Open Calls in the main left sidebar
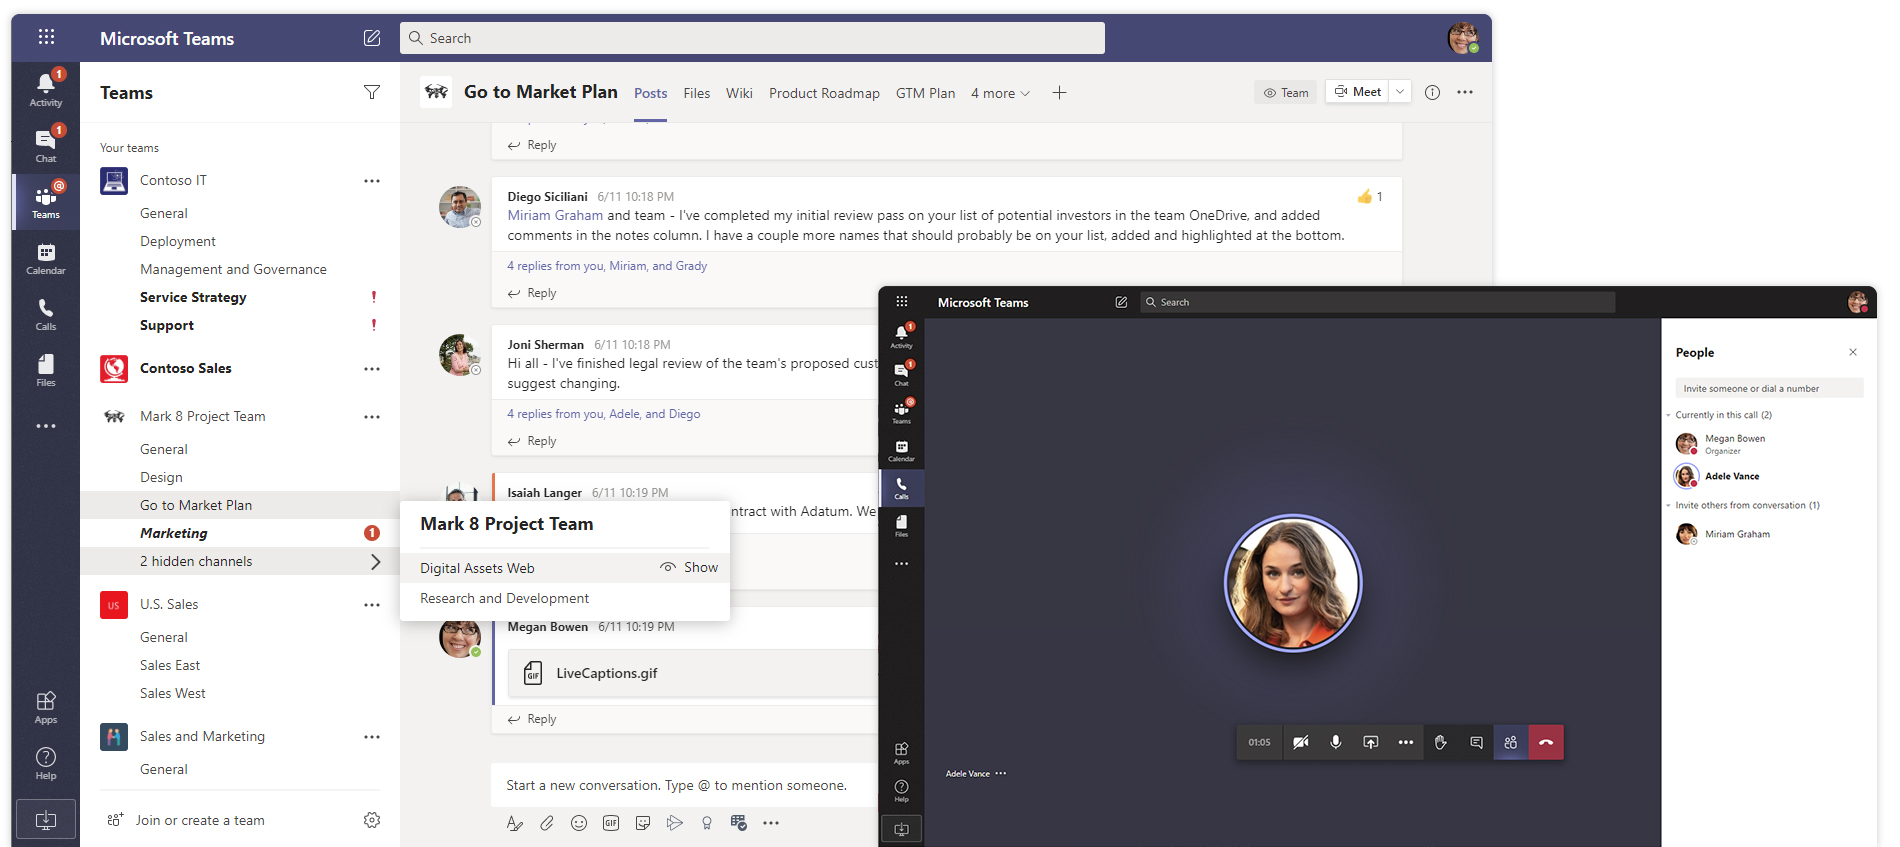The height and width of the screenshot is (847, 1900). click(x=46, y=314)
